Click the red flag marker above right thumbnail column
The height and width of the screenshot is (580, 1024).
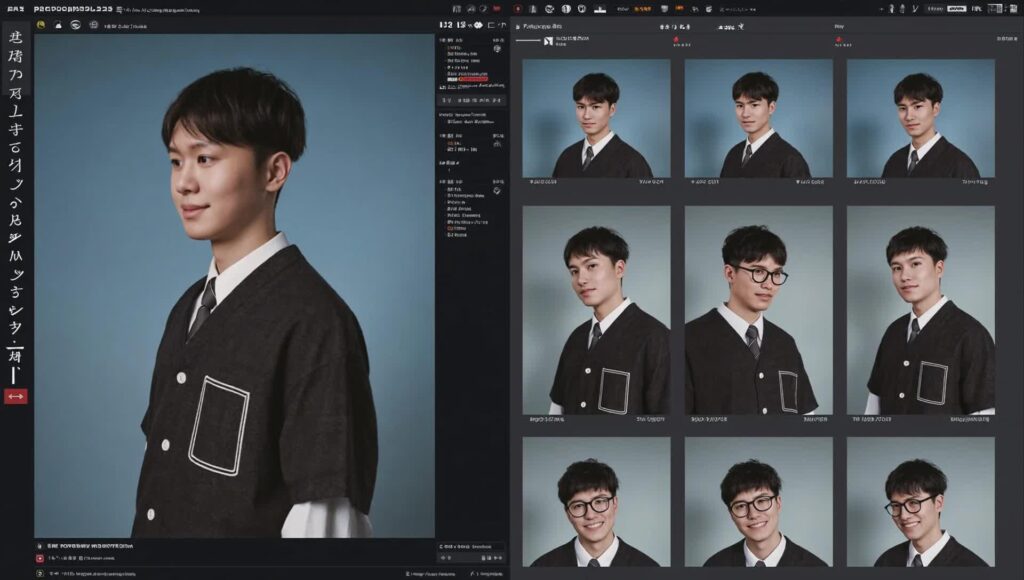pyautogui.click(x=839, y=39)
